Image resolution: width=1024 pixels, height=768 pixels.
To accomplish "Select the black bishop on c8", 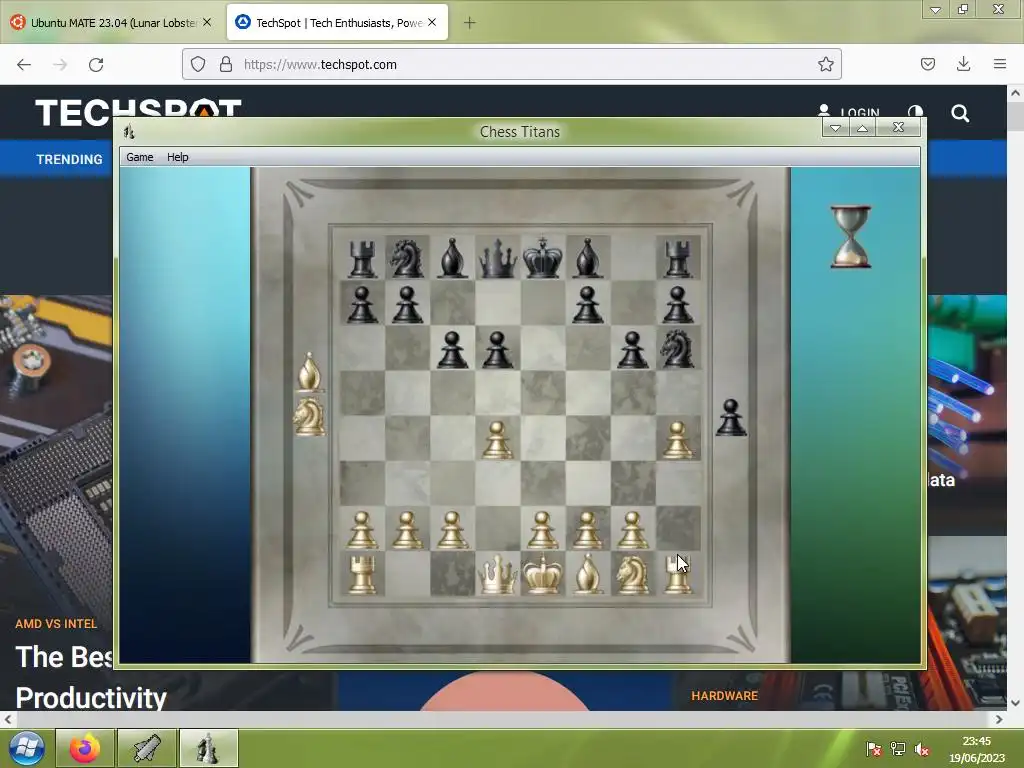I will click(x=452, y=258).
